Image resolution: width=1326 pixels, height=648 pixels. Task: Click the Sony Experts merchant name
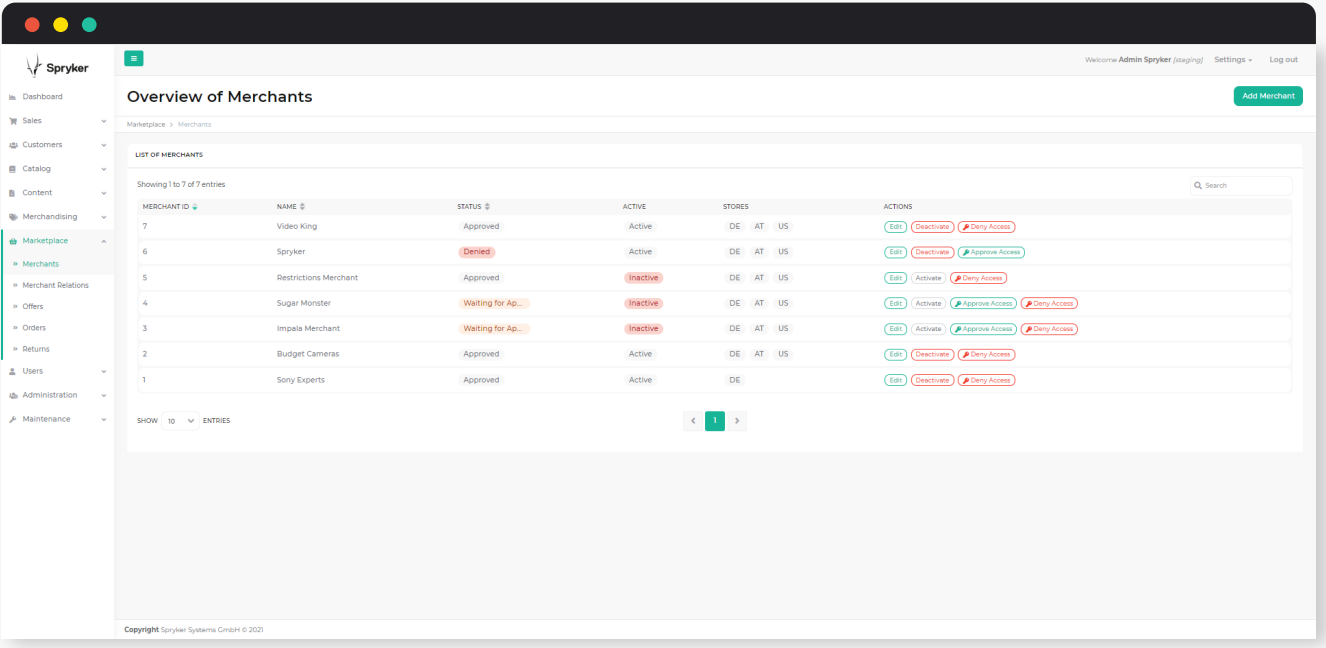[x=301, y=380]
